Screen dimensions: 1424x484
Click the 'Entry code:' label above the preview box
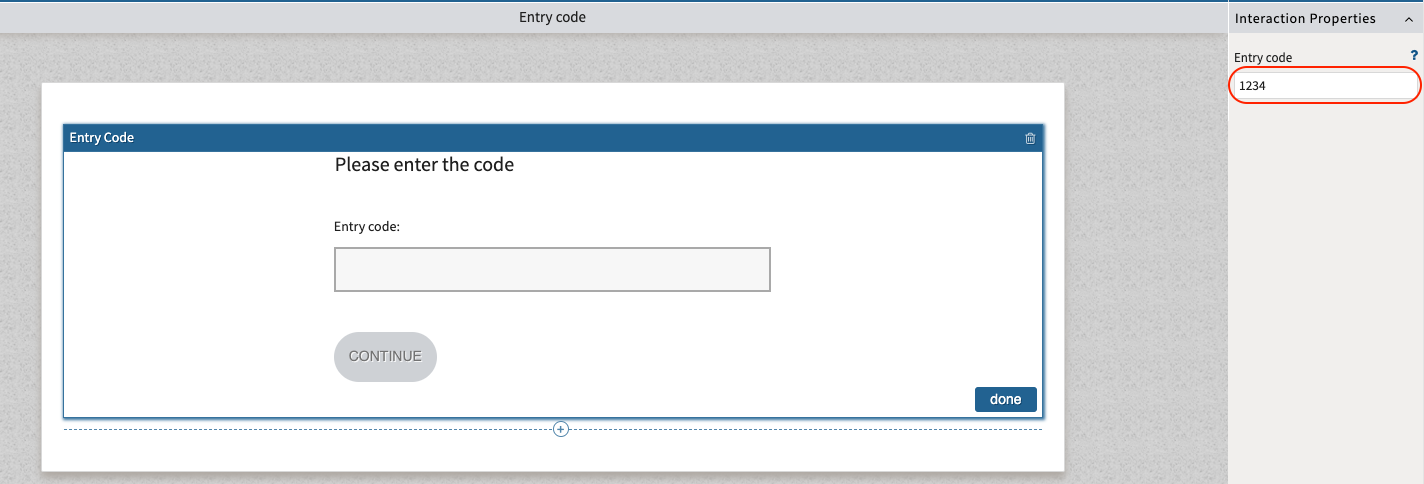pos(367,227)
